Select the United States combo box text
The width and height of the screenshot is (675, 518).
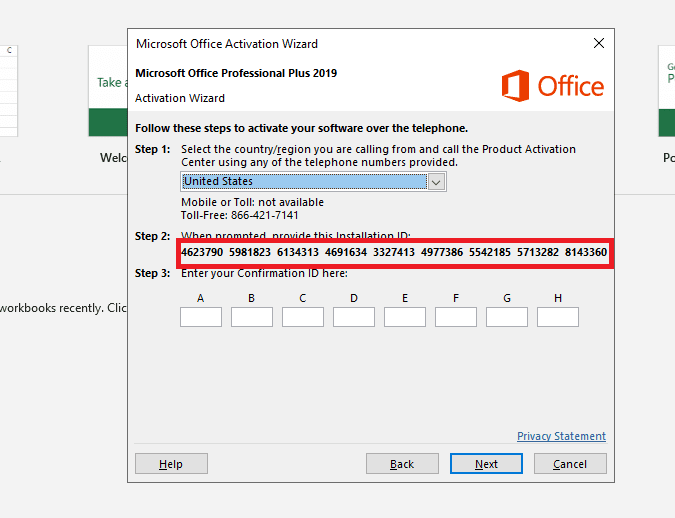tap(304, 182)
